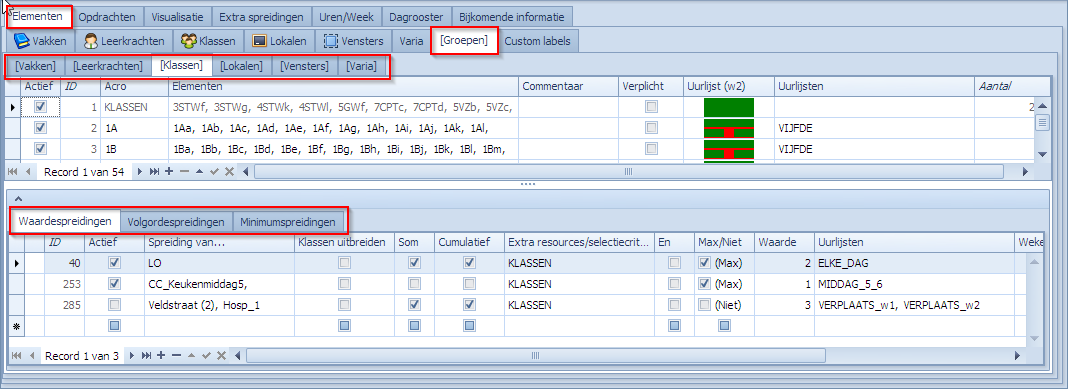The width and height of the screenshot is (1068, 389).
Task: Delete a record with the lower navigator minus
Action: [x=176, y=356]
